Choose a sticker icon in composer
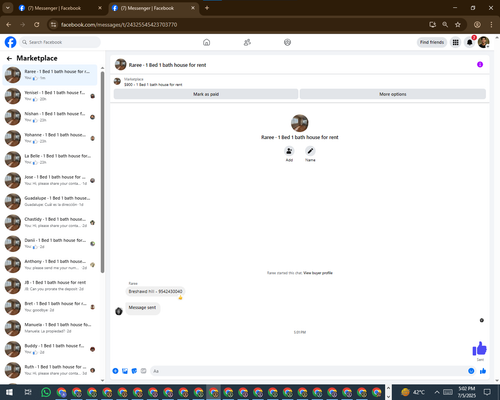 point(134,371)
